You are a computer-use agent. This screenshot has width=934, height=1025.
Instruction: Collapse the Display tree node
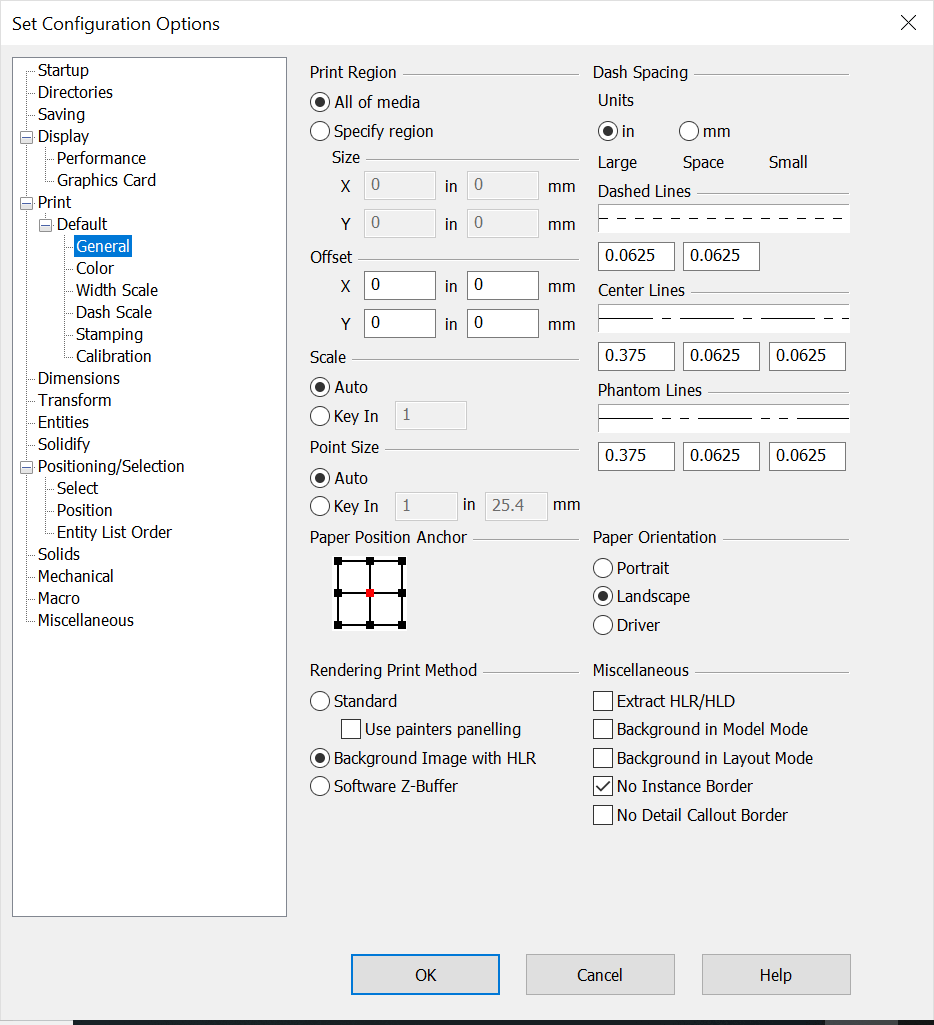(26, 136)
